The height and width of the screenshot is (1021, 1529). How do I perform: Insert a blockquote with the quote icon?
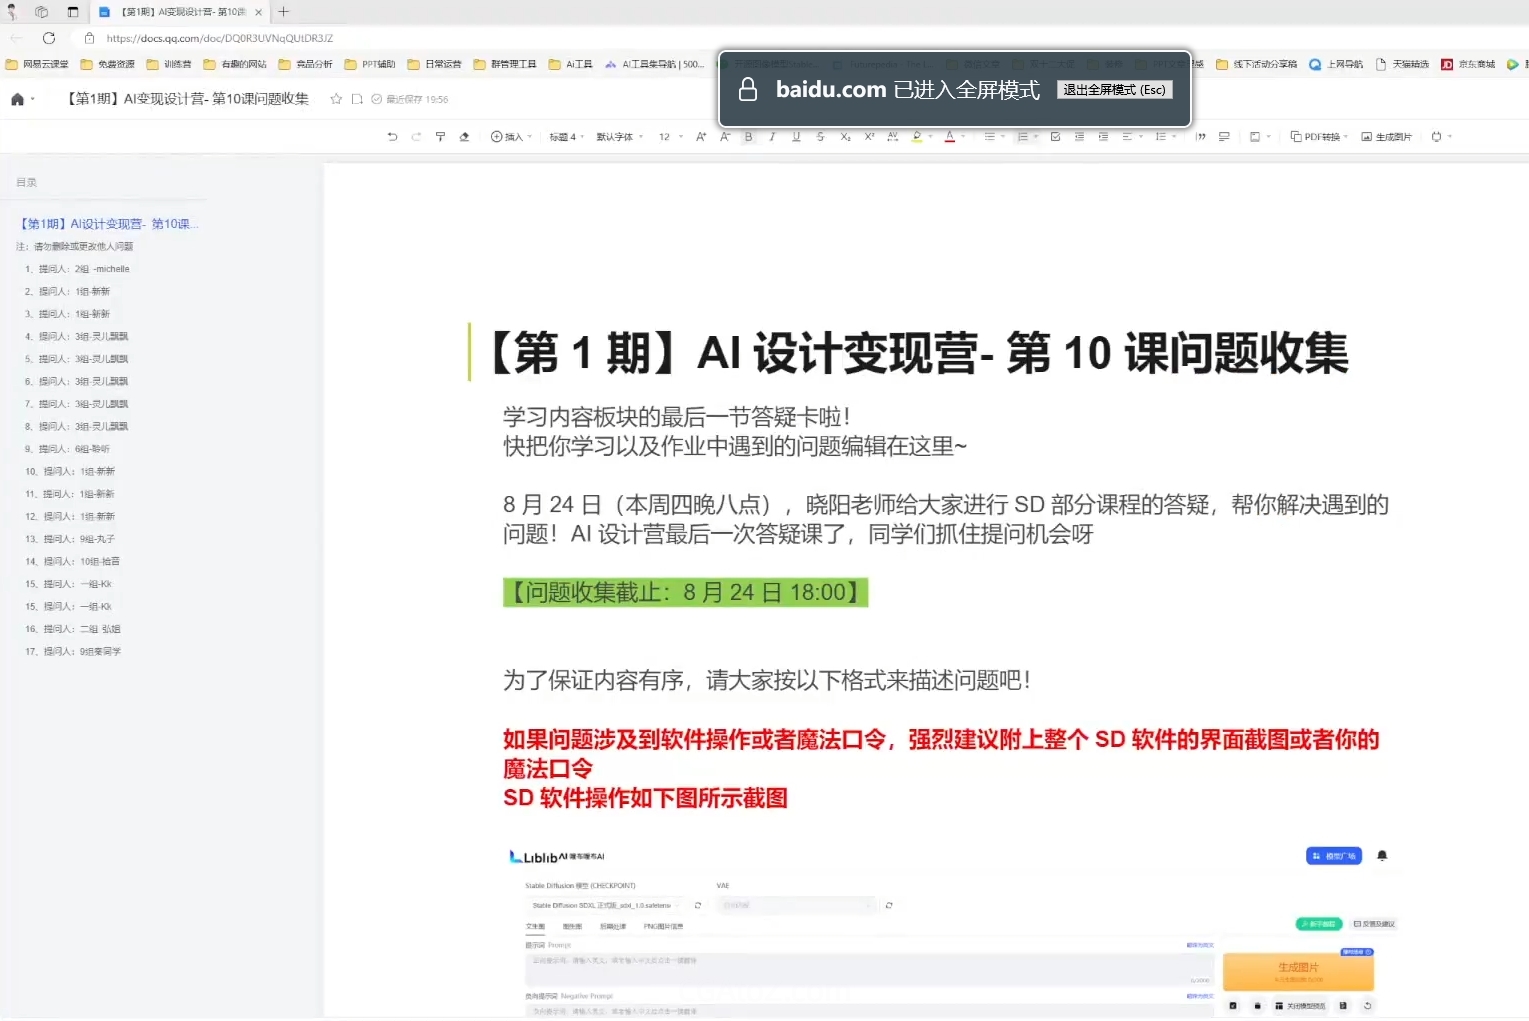[x=1200, y=137]
